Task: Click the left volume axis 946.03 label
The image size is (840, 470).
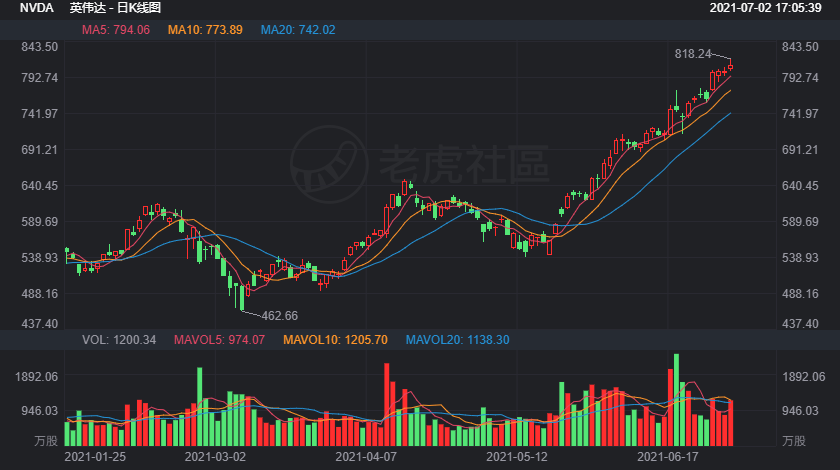Action: coord(40,411)
